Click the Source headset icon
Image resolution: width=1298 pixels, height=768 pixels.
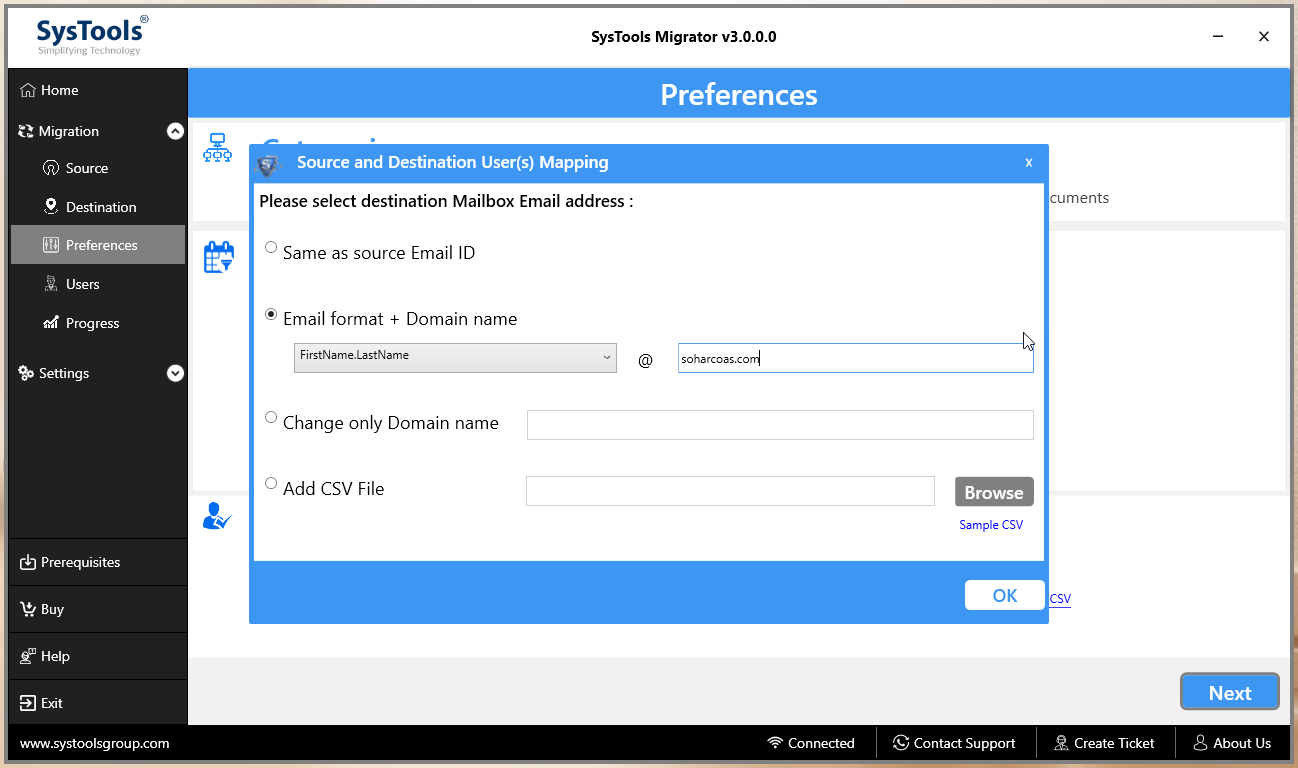click(x=51, y=168)
